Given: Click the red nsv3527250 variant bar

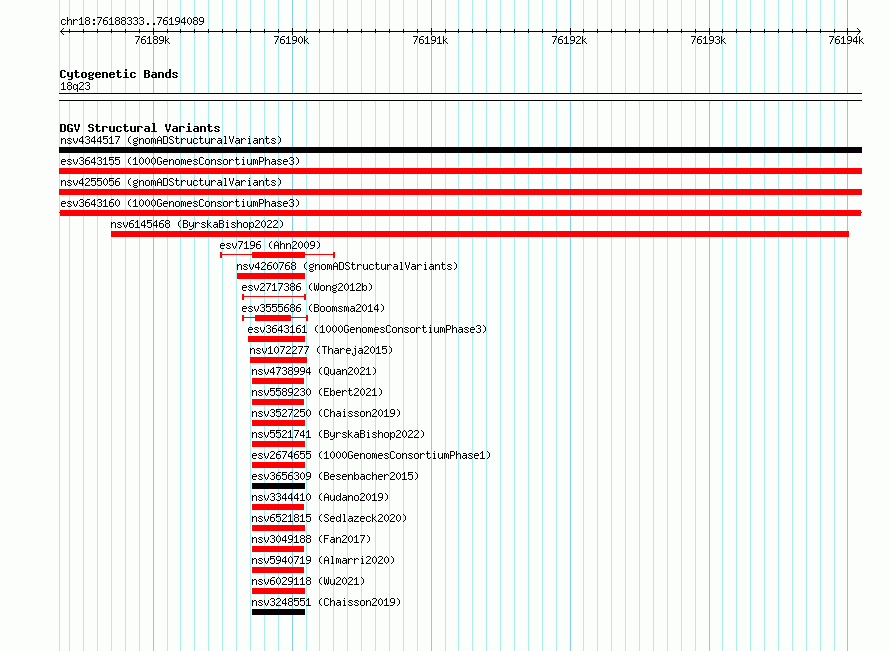Looking at the screenshot, I should point(279,423).
